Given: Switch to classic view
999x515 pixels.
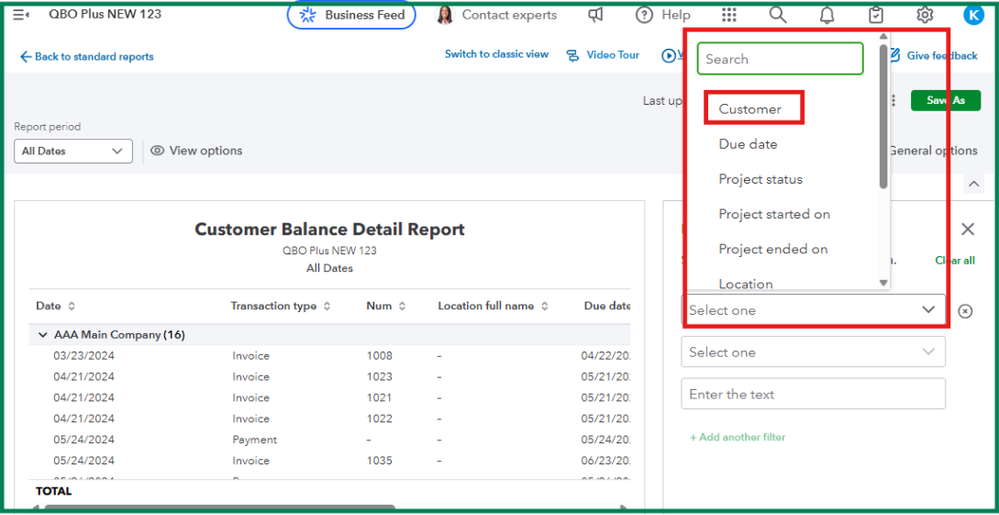Looking at the screenshot, I should coord(496,54).
